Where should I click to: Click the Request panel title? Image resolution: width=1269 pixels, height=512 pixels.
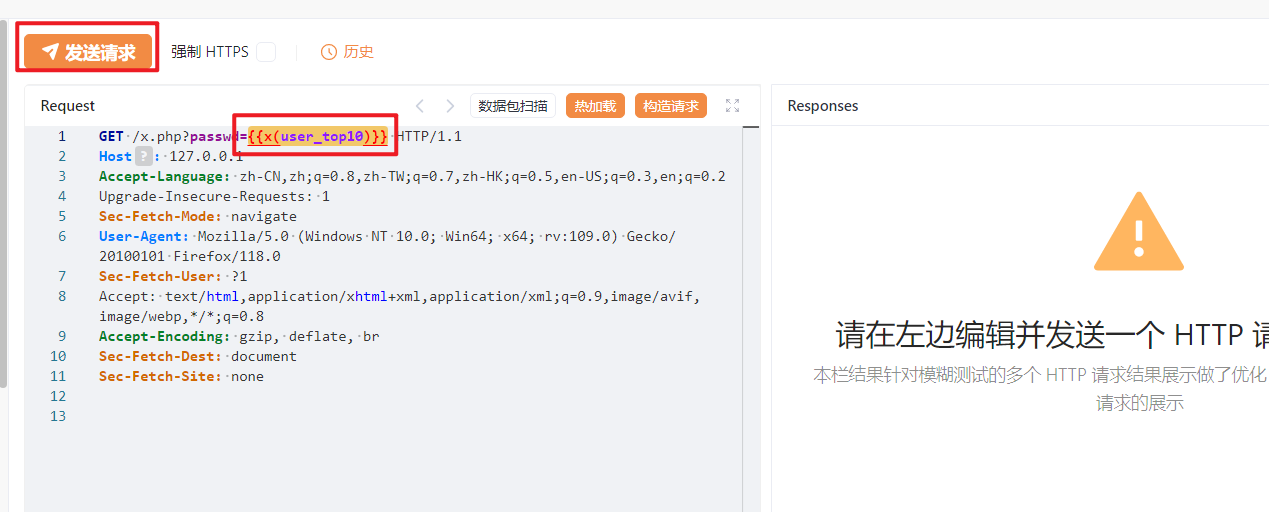pyautogui.click(x=68, y=106)
